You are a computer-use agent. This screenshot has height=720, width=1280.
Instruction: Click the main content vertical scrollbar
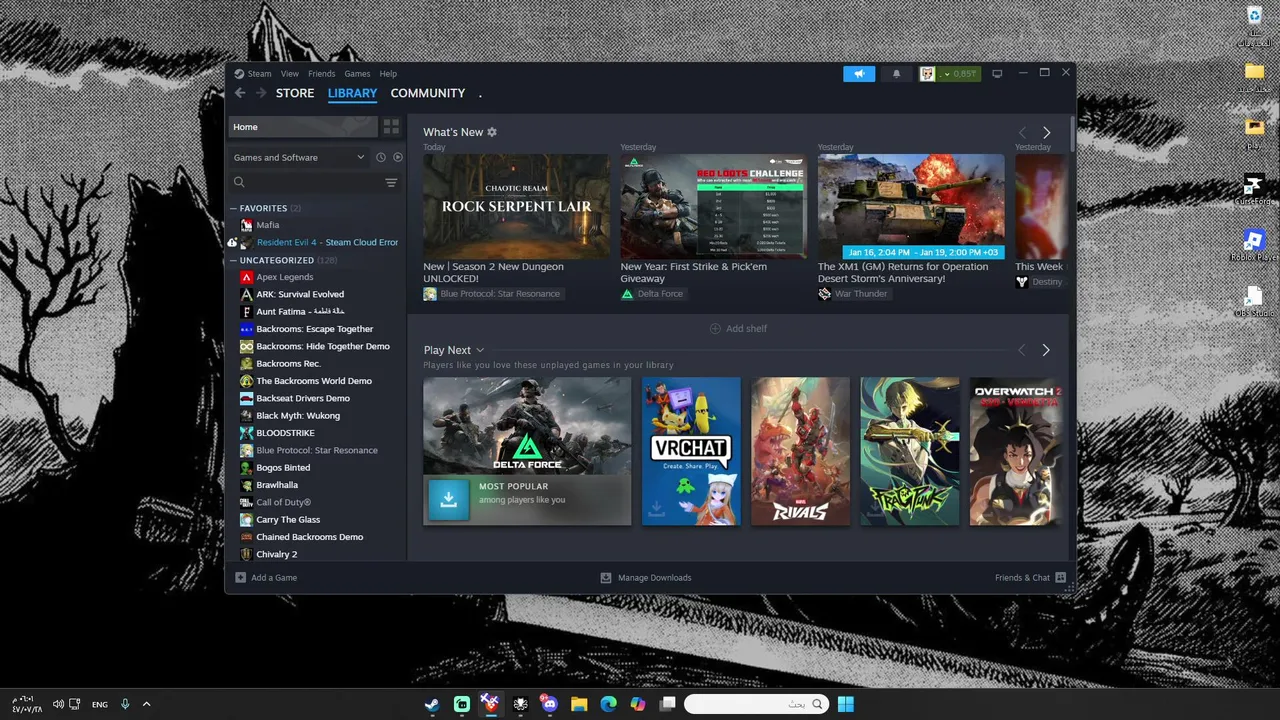(1072, 135)
